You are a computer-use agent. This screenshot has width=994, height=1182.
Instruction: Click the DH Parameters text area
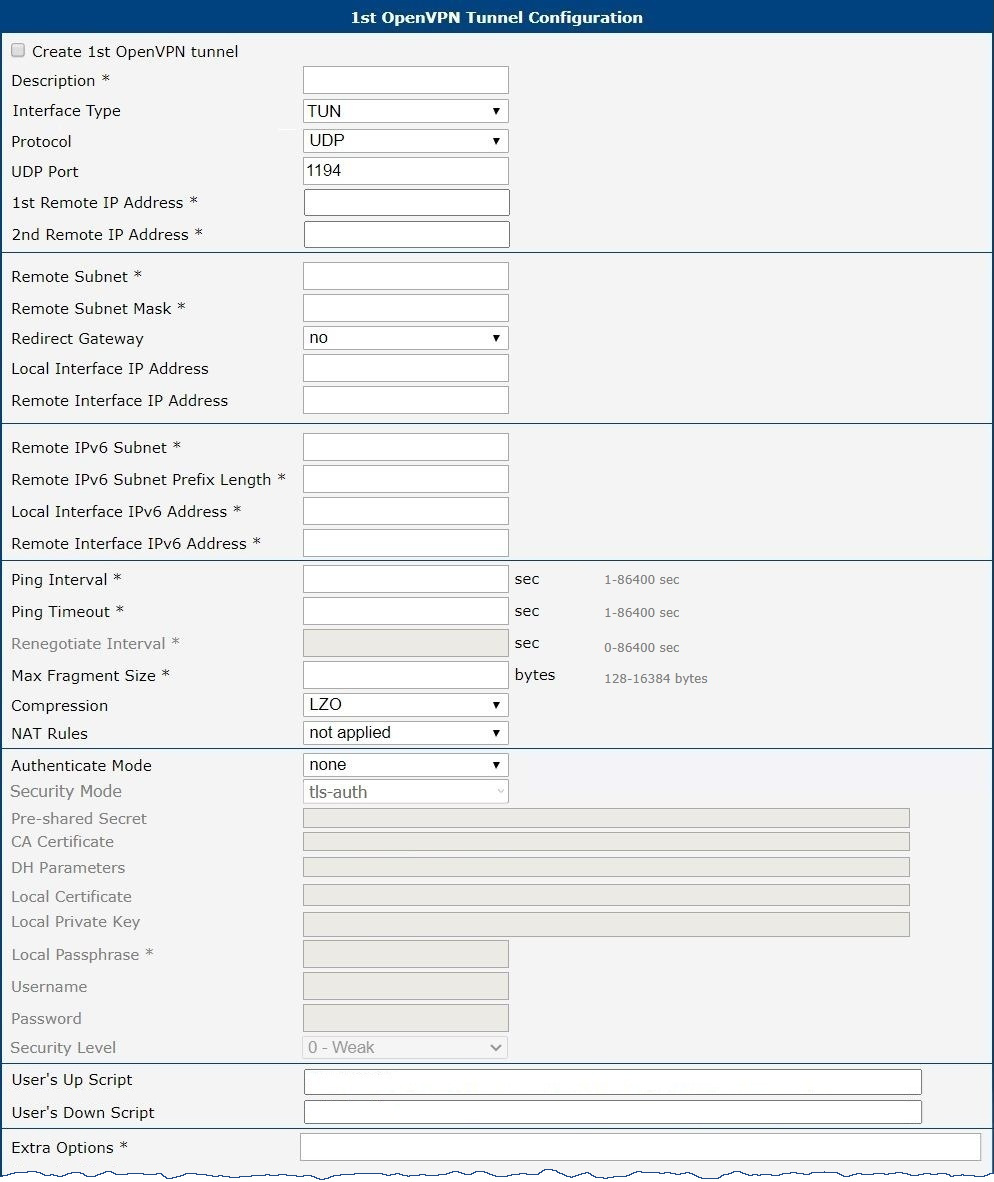606,867
